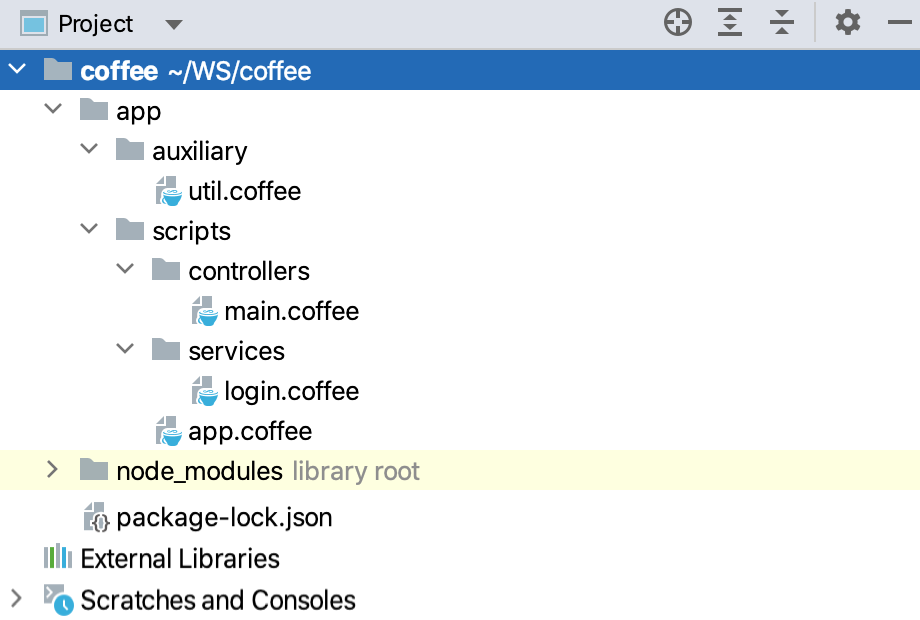Click the Collapse All toolbar icon
The height and width of the screenshot is (620, 920).
tap(781, 21)
